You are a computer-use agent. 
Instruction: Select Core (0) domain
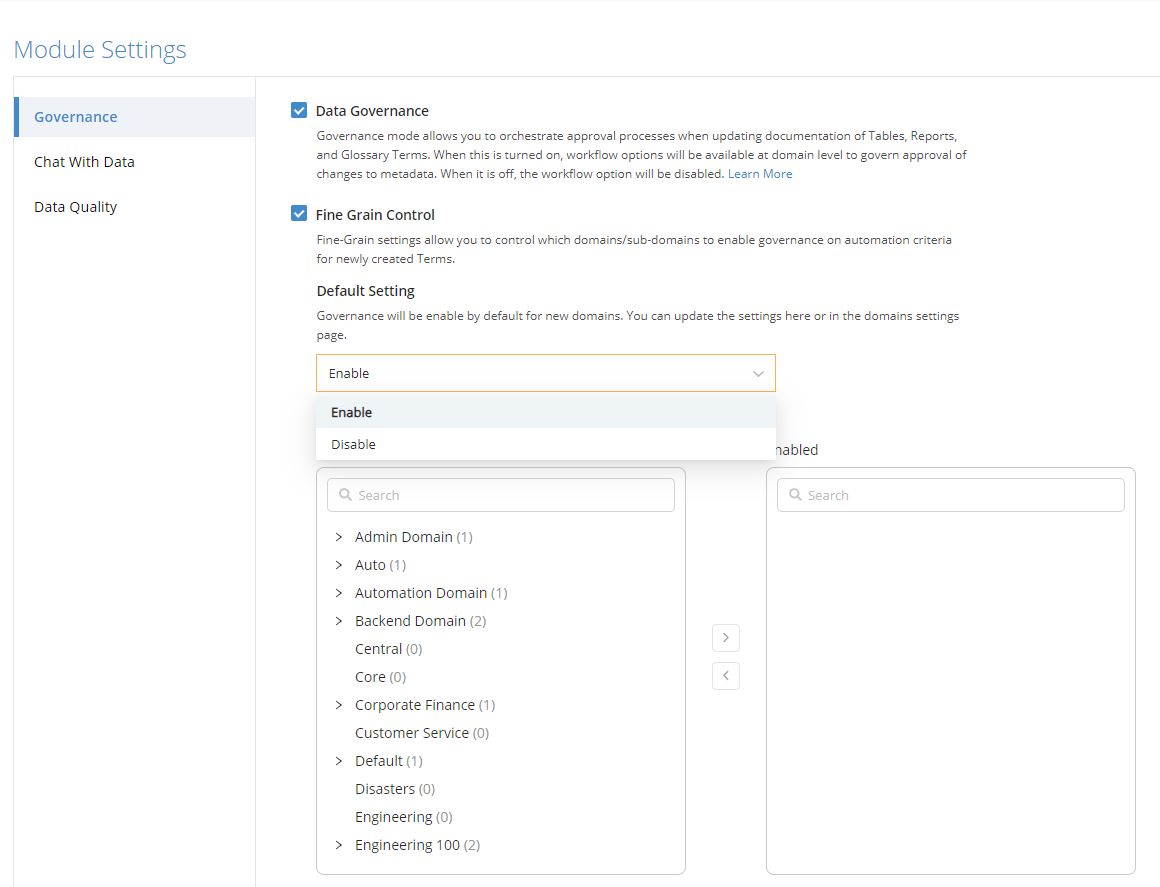coord(380,677)
